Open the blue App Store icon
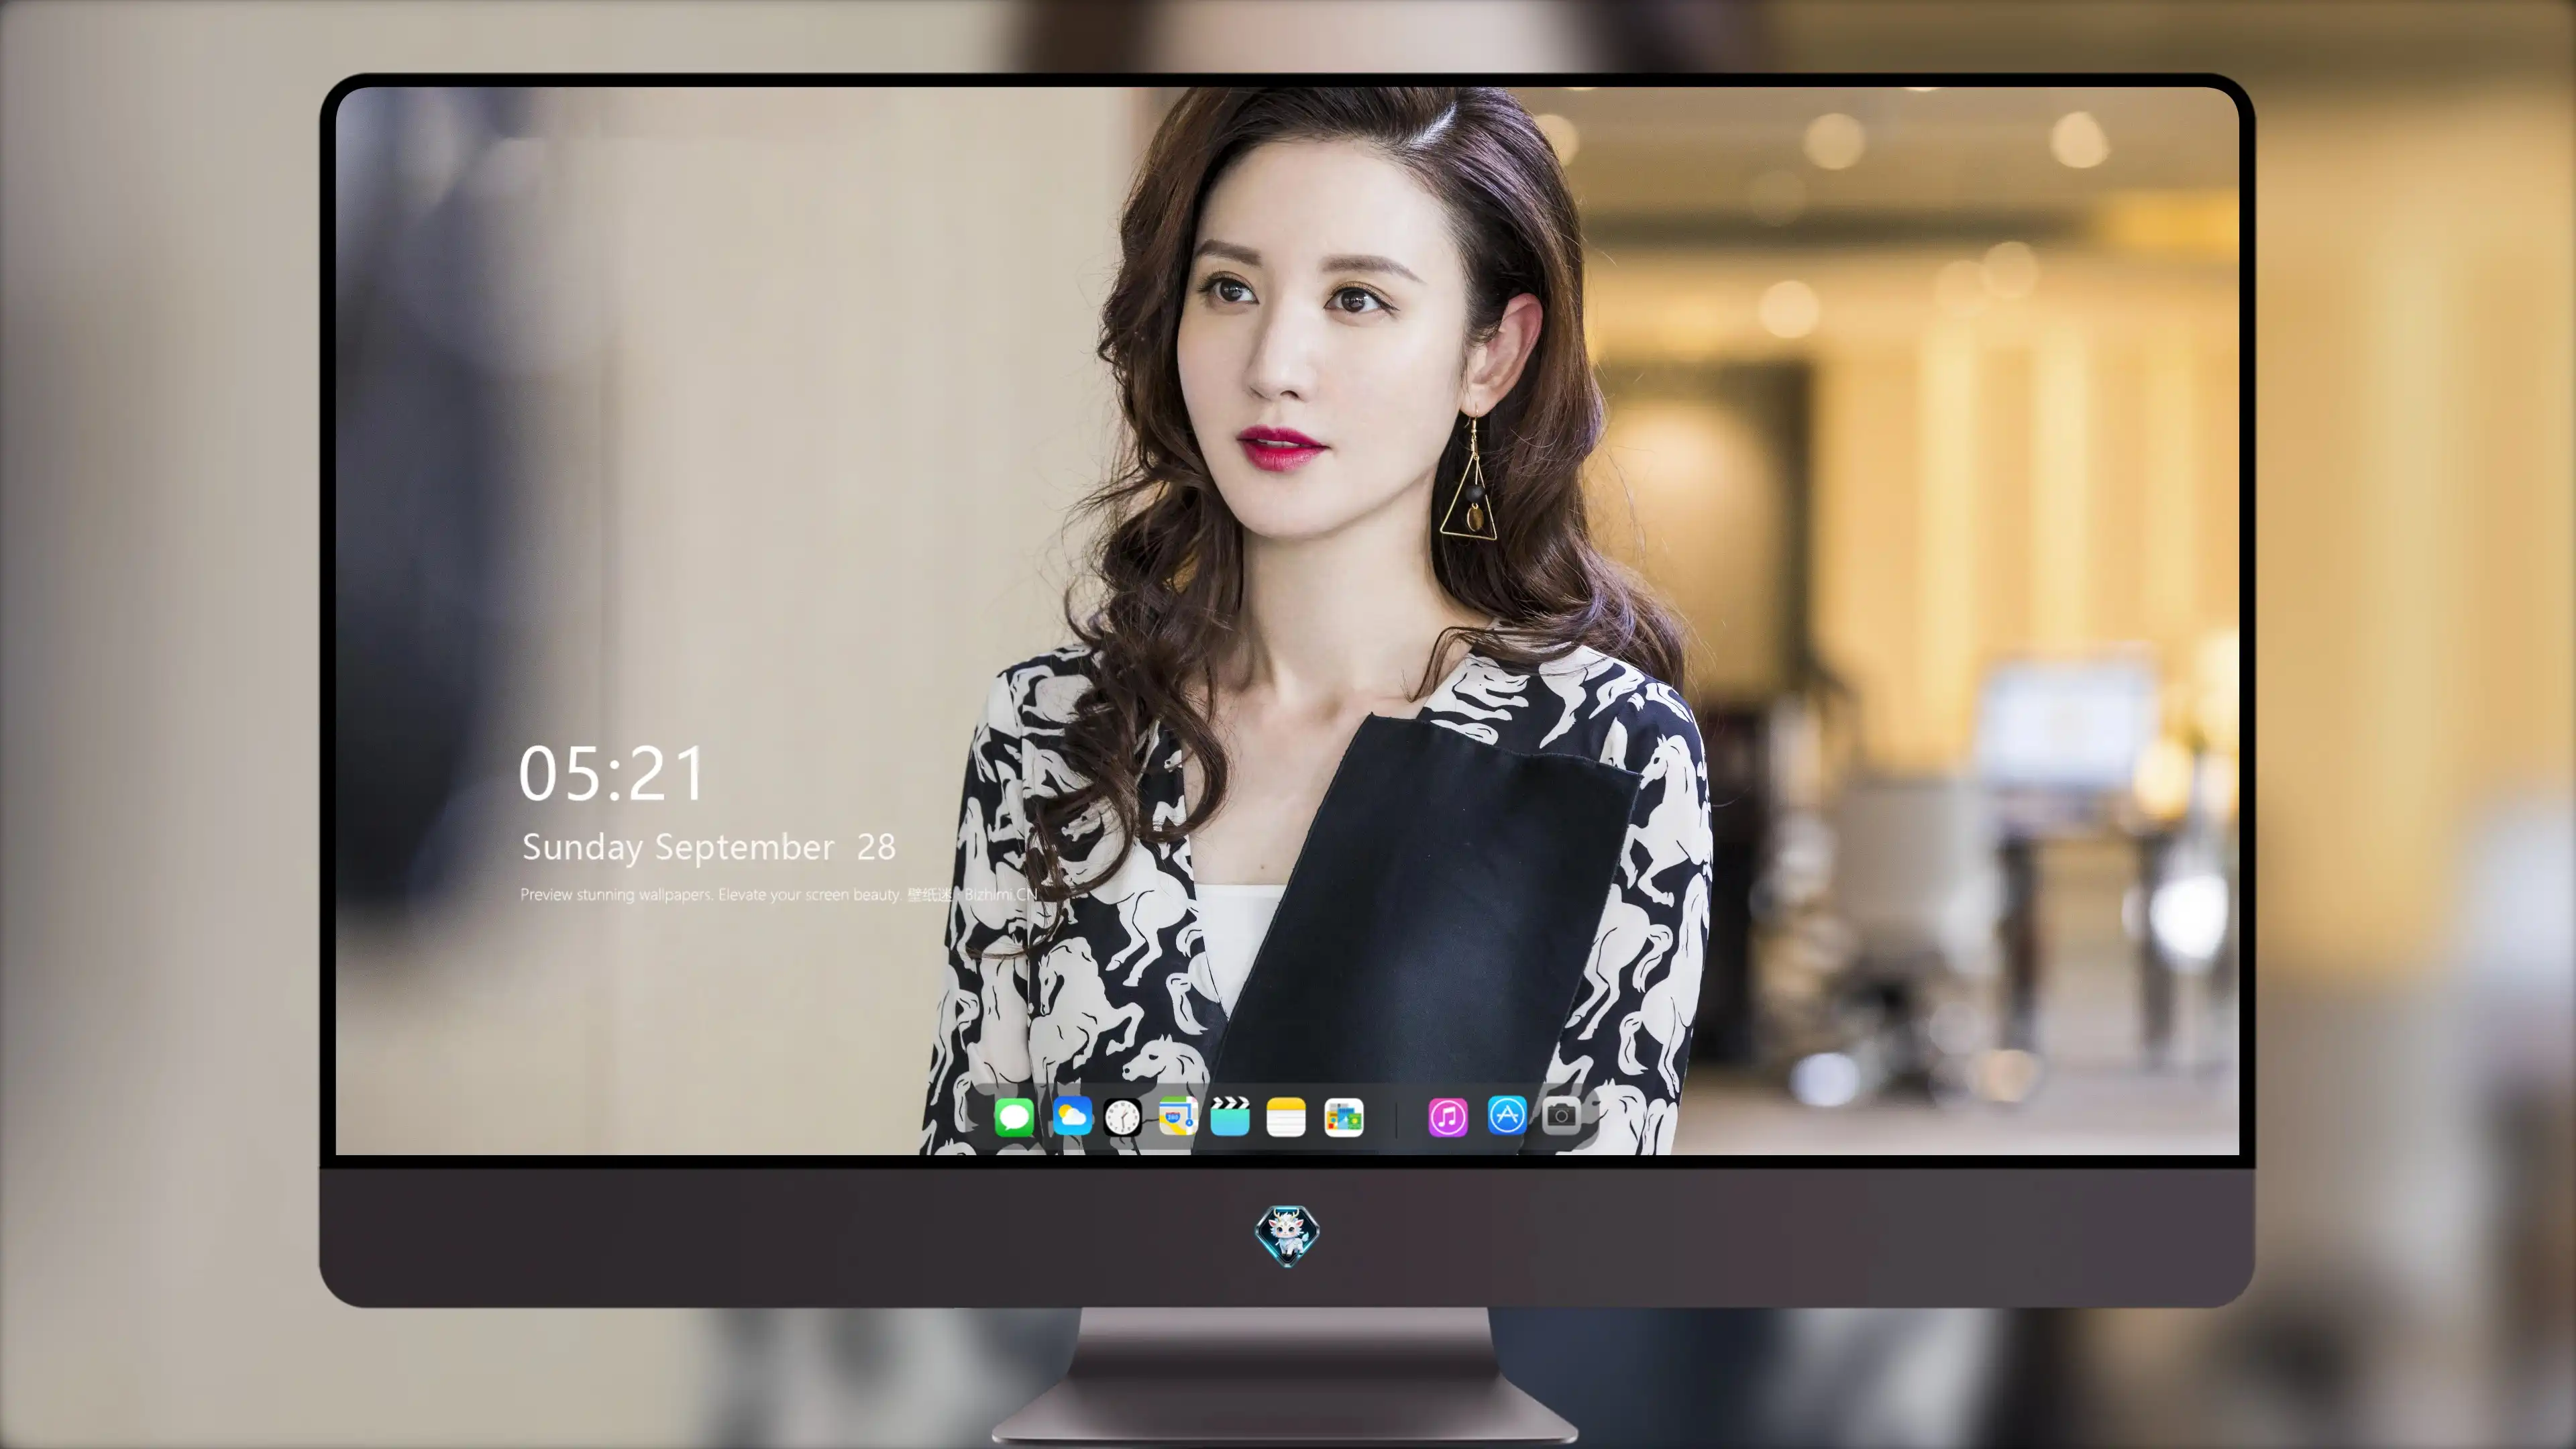This screenshot has width=2576, height=1449. (x=1506, y=1116)
